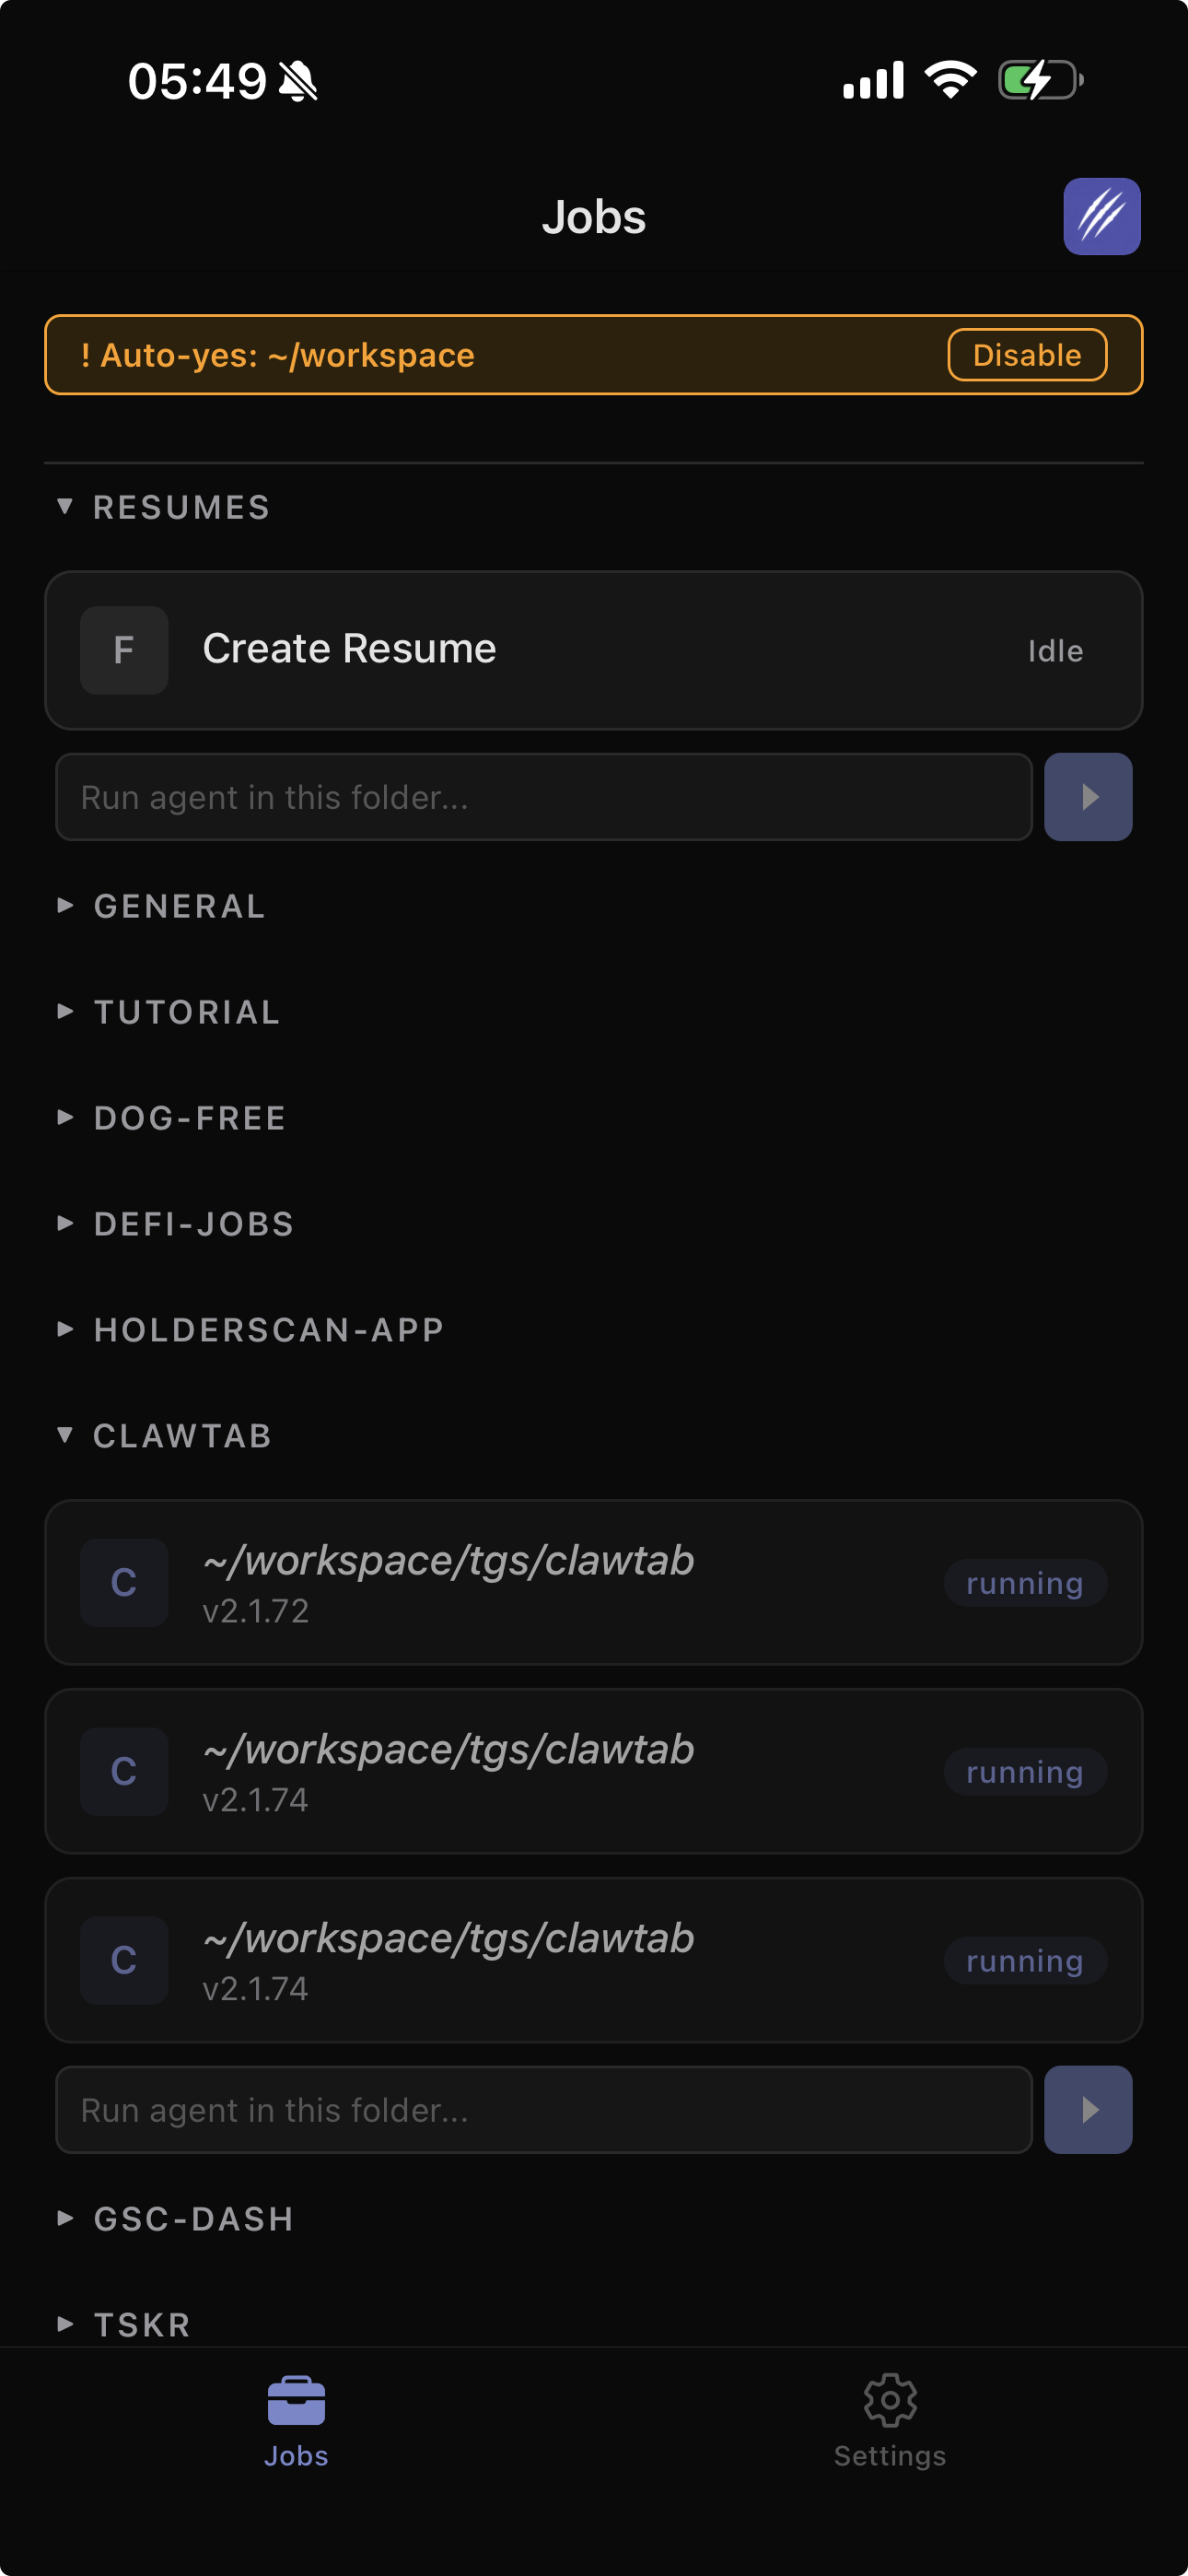Tap the Settings gear icon
Screen dimensions: 1188x2576
[889, 2400]
